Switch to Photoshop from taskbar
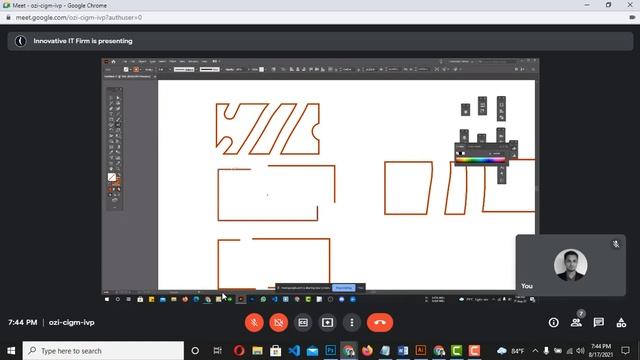 coord(331,351)
